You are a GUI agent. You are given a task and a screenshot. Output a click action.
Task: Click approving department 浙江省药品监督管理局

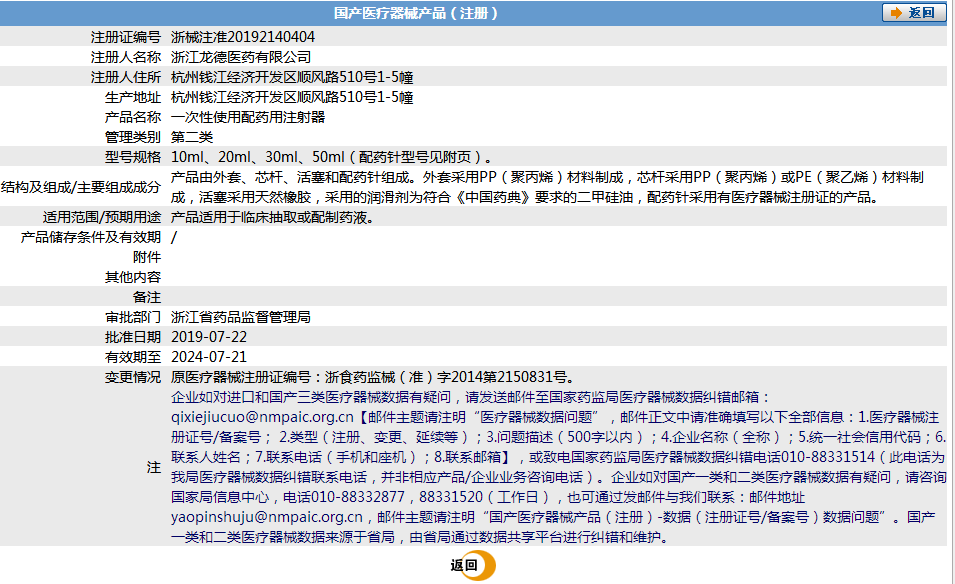[x=241, y=317]
